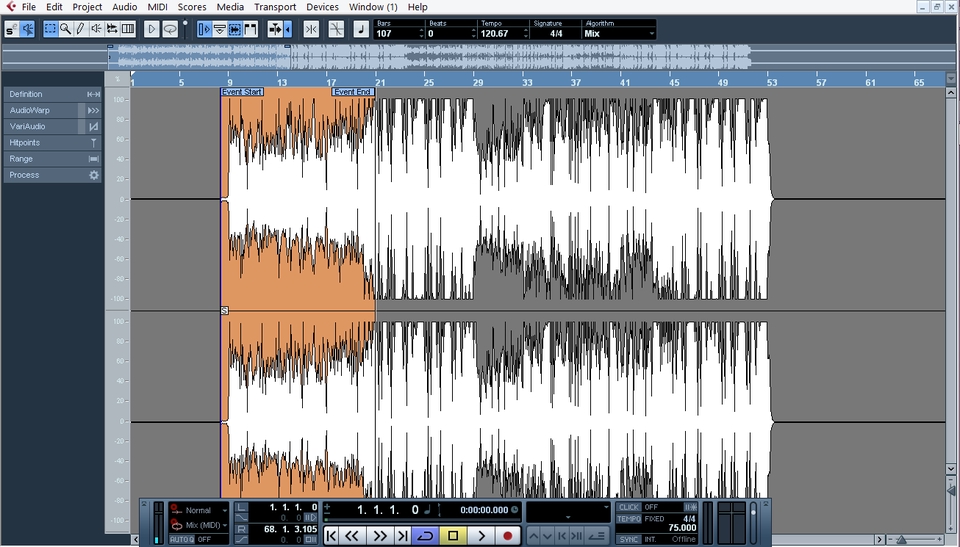Open the Transport menu
Screen dimensions: 960x547
click(274, 7)
